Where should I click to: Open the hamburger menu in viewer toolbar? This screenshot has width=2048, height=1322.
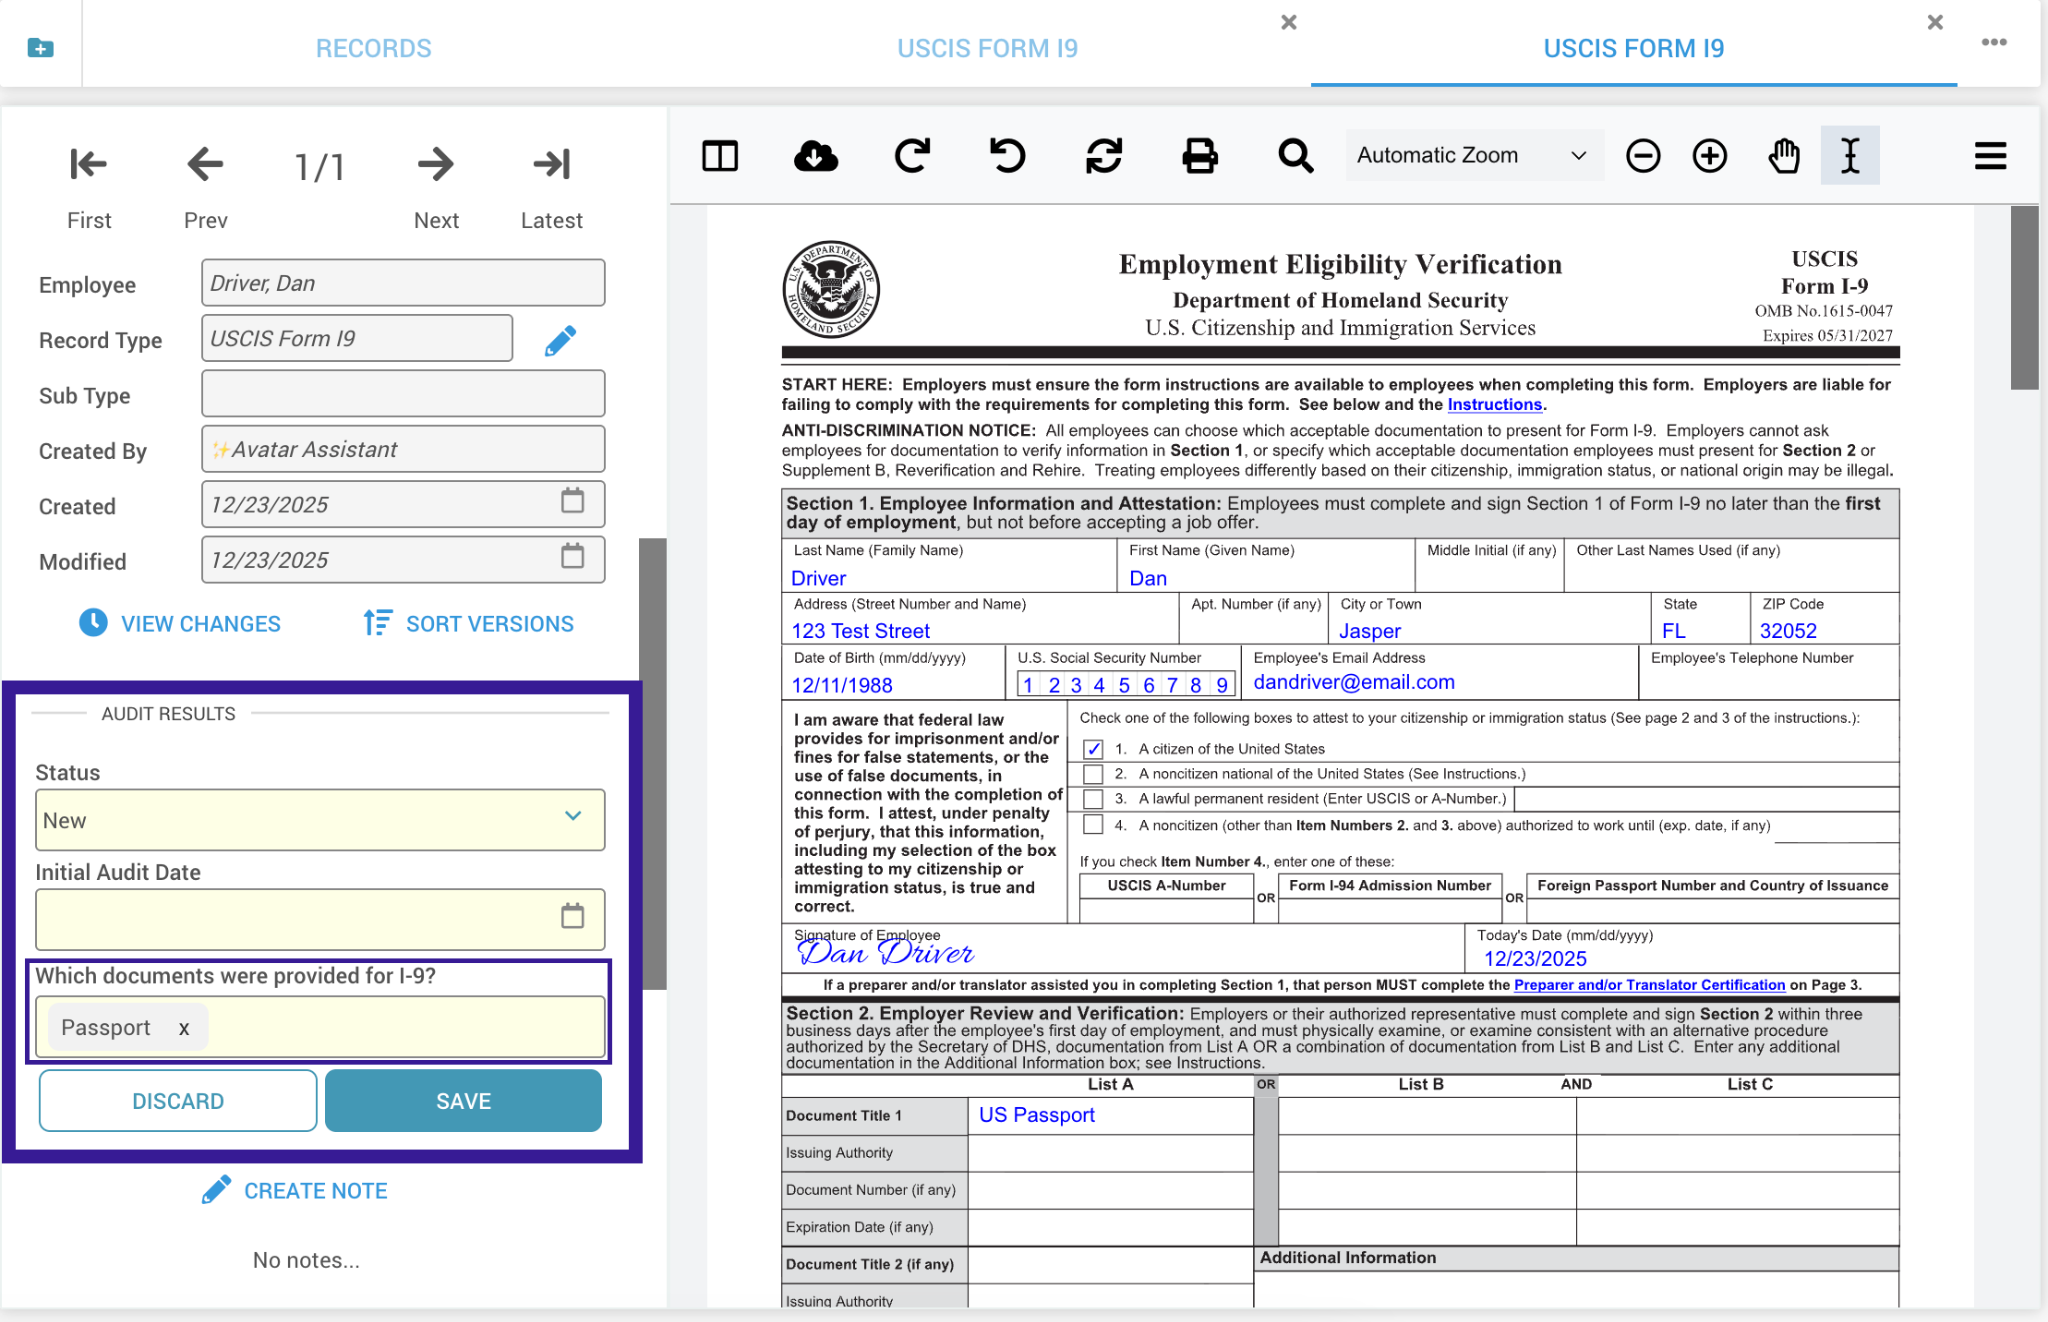tap(1990, 156)
